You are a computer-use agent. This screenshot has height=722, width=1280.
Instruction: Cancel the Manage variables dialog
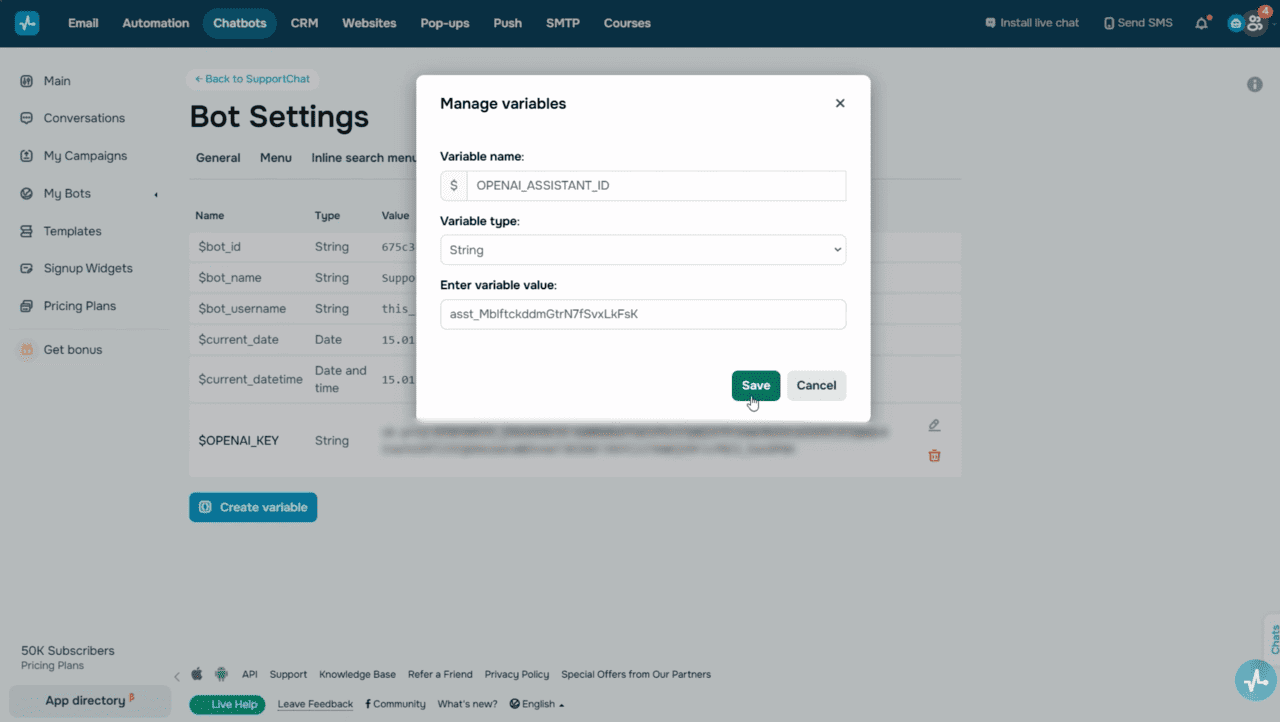(x=817, y=386)
